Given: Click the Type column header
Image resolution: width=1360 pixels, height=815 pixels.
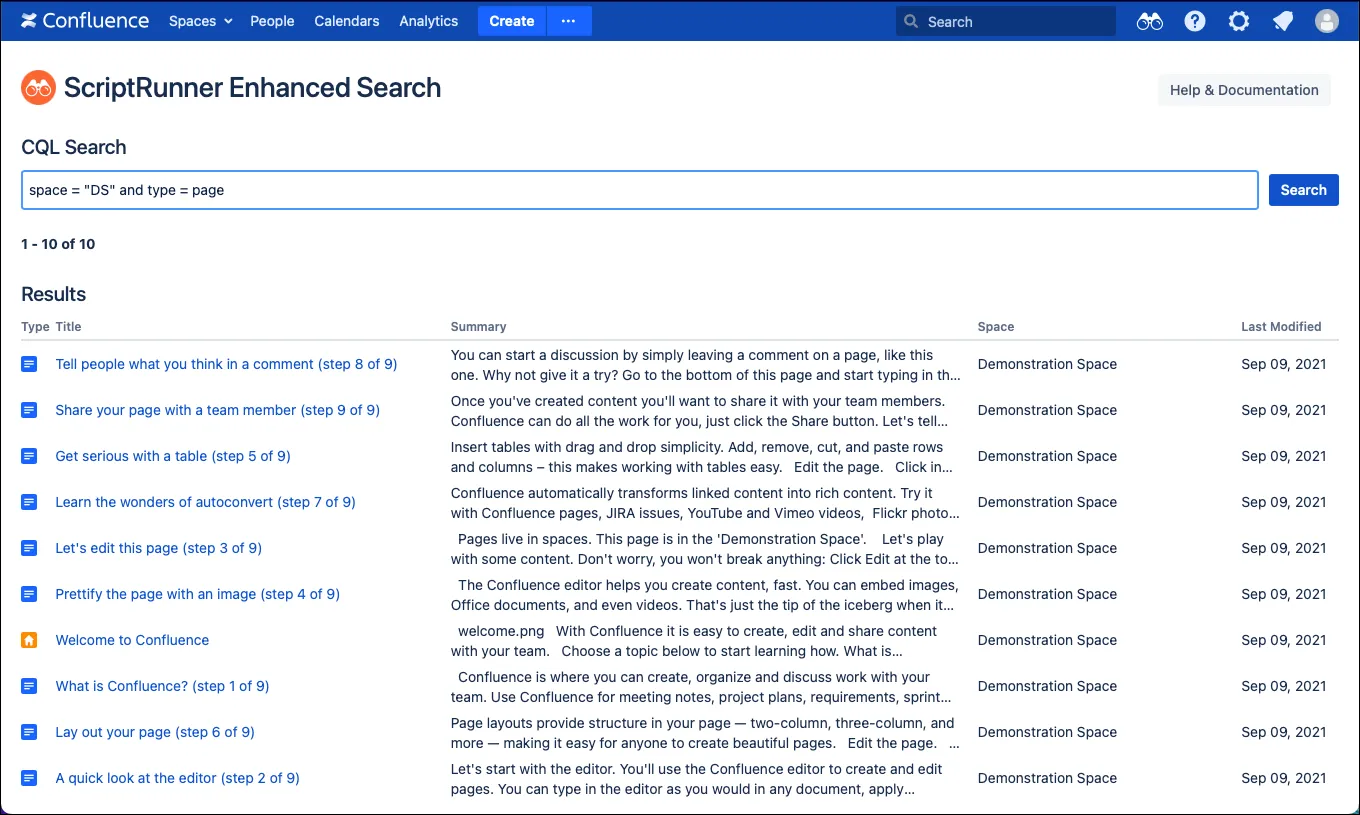Looking at the screenshot, I should tap(35, 327).
